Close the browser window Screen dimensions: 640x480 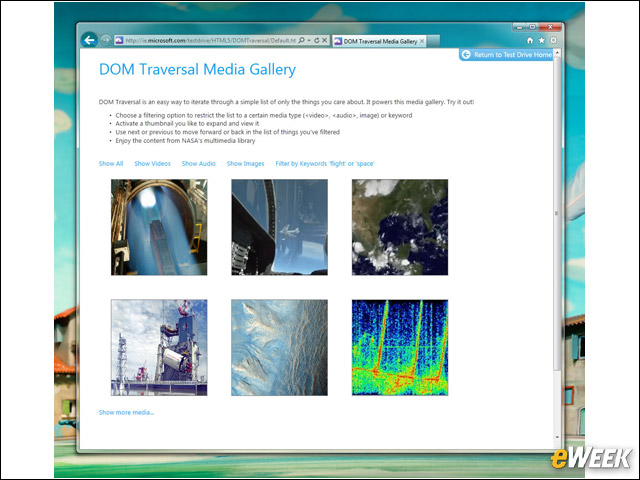[x=550, y=27]
